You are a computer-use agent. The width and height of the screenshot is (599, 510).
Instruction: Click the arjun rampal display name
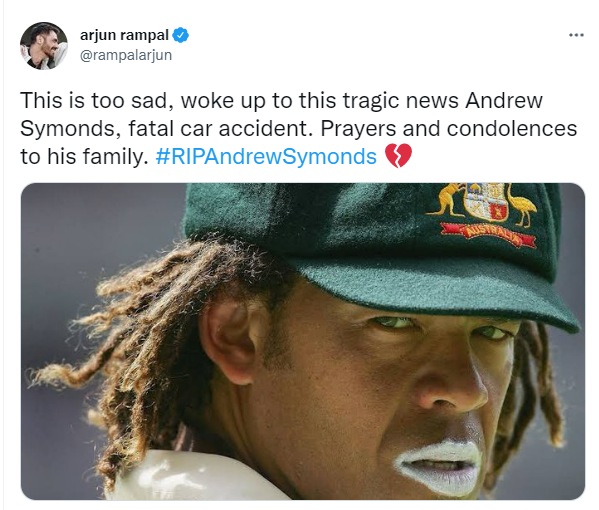click(124, 35)
